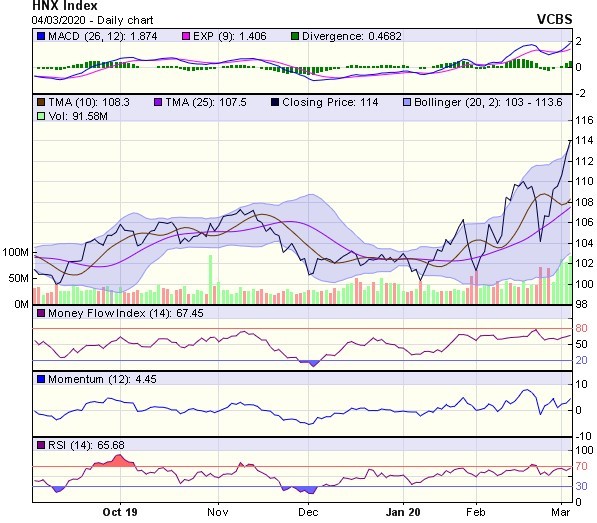Click the blue Momentum (12) legend swatch
Image resolution: width=597 pixels, height=523 pixels.
point(41,379)
